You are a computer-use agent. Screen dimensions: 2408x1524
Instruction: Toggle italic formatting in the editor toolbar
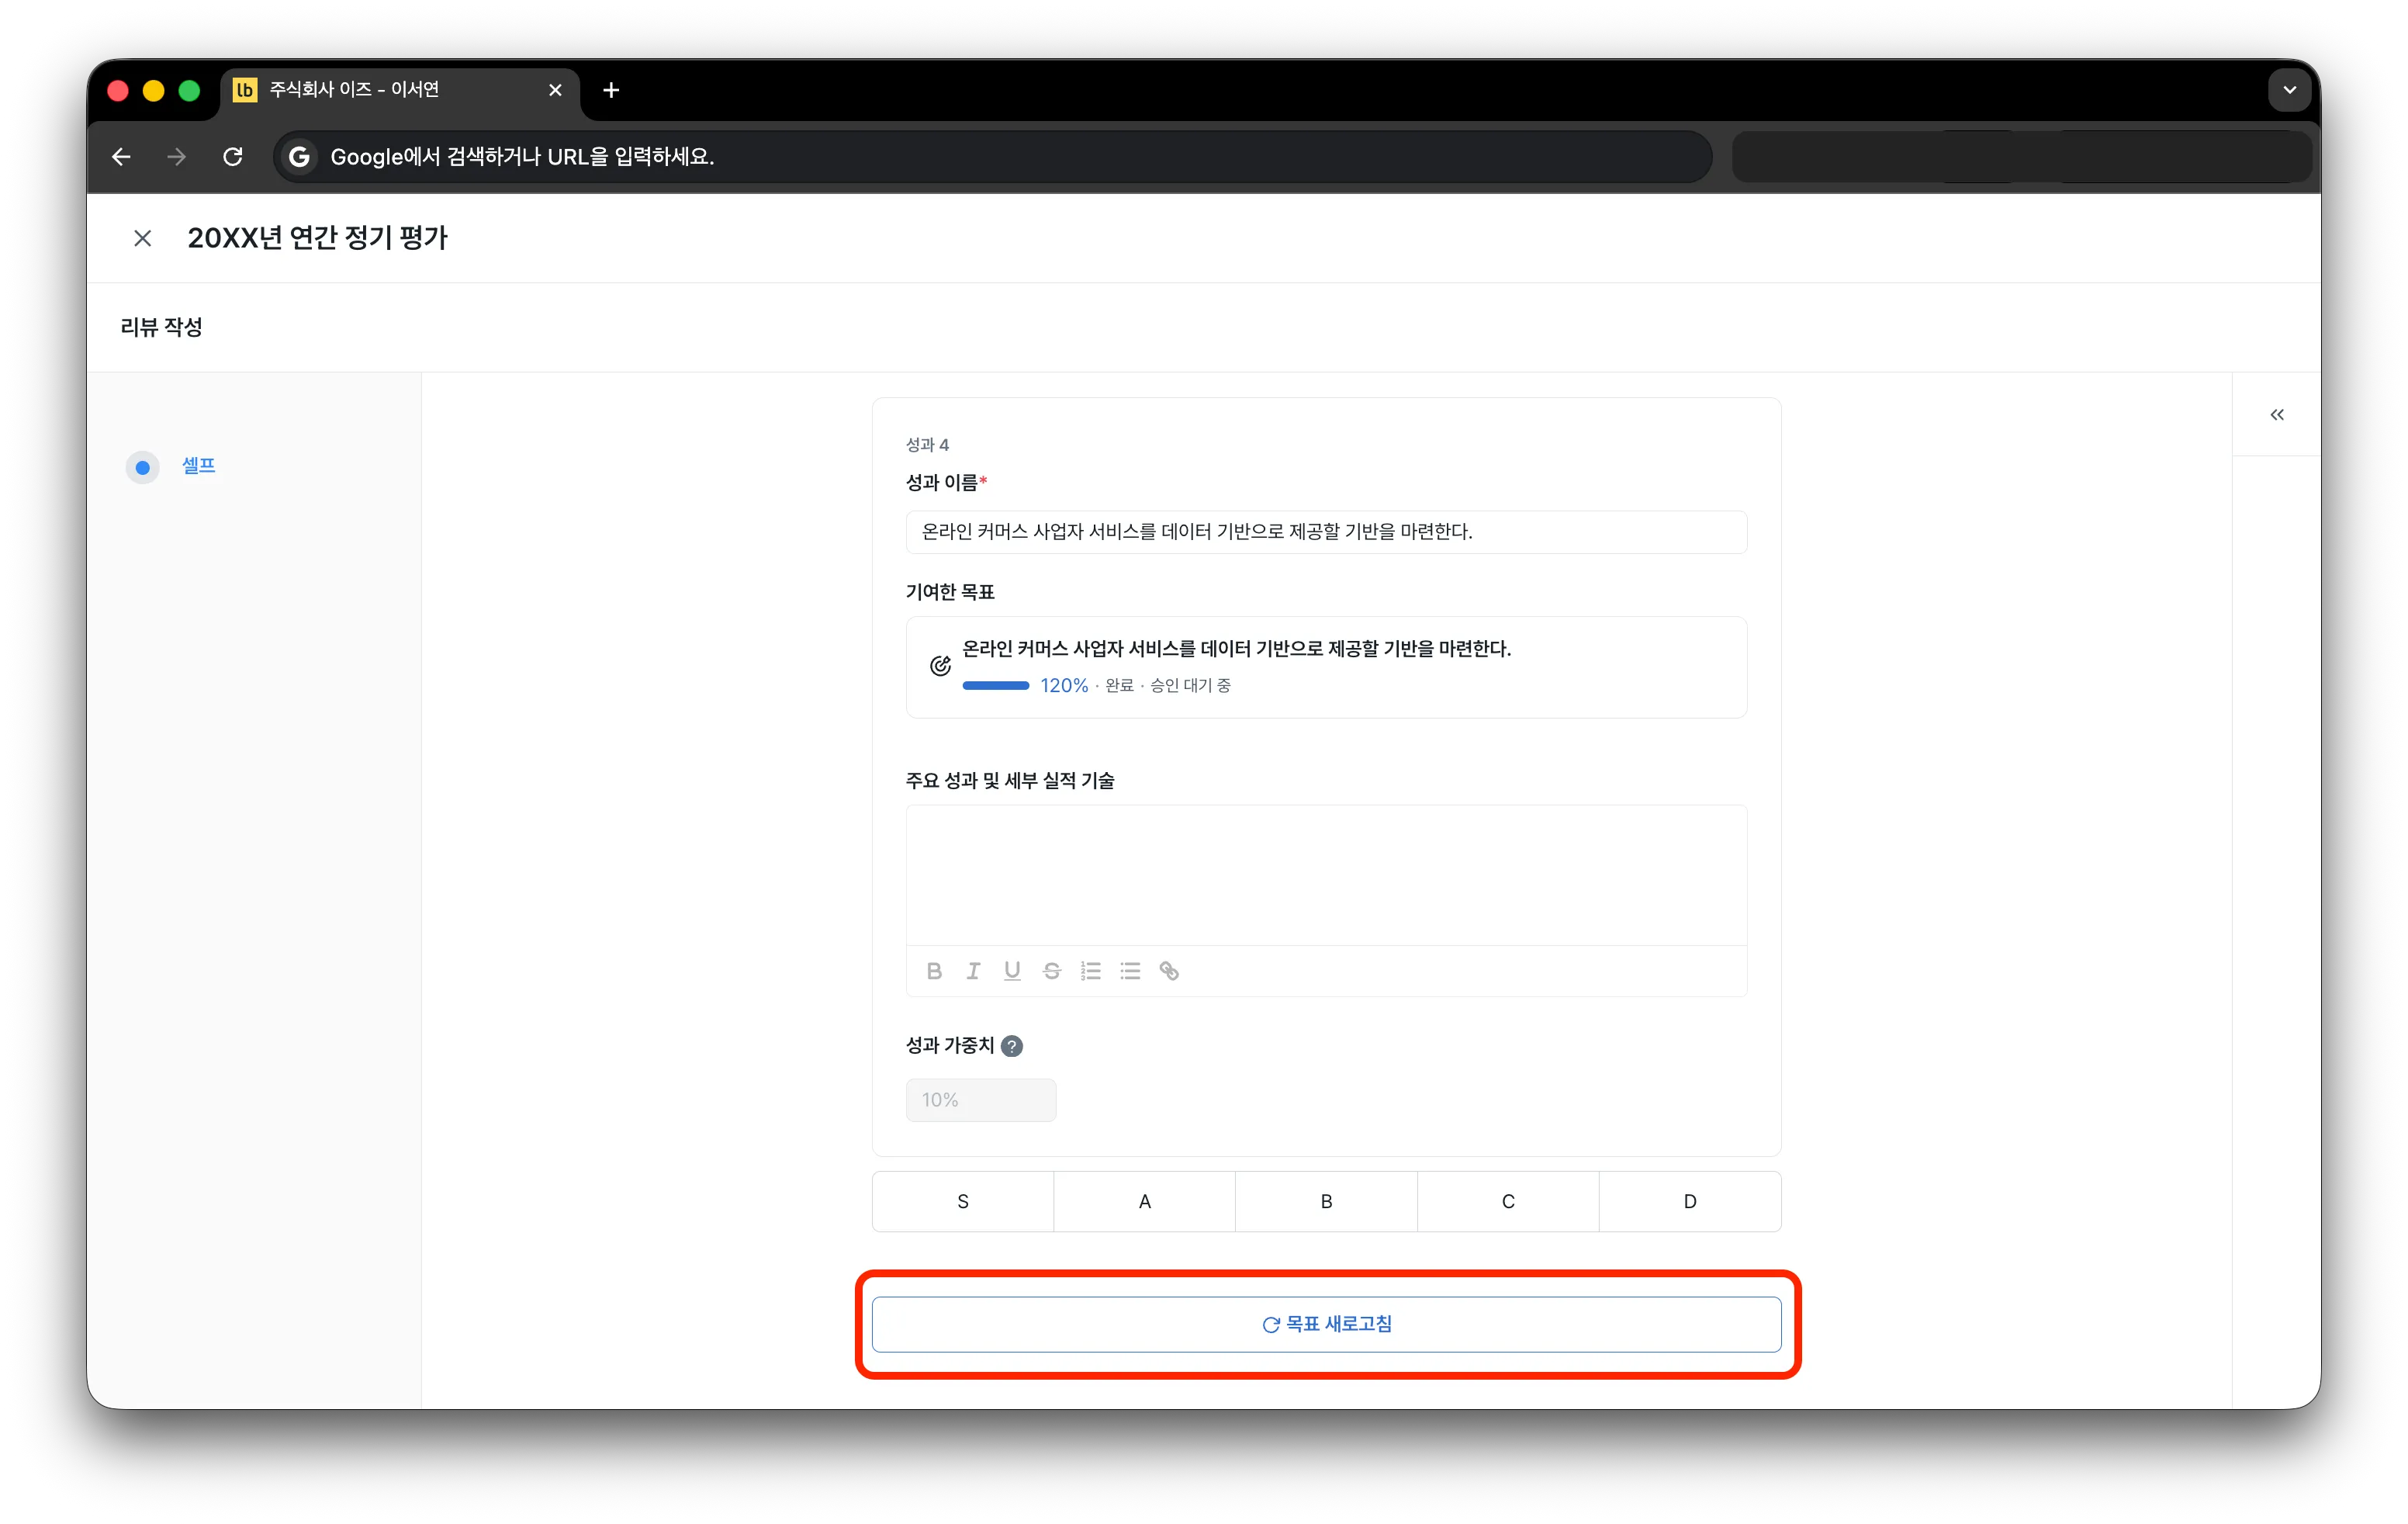click(x=973, y=971)
